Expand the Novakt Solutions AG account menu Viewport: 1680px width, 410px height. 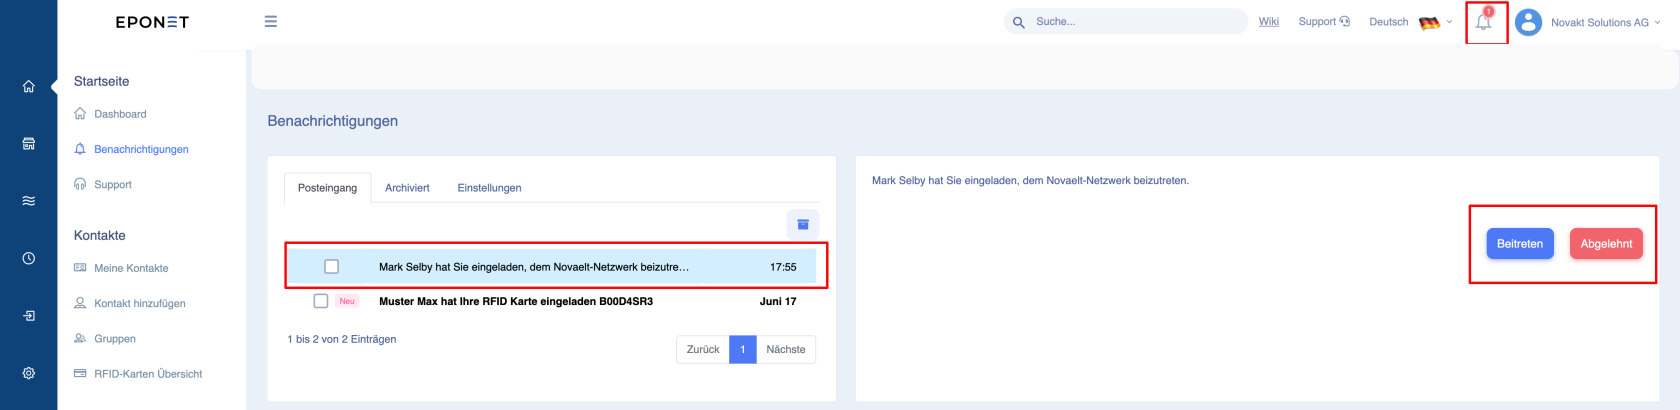(1605, 22)
